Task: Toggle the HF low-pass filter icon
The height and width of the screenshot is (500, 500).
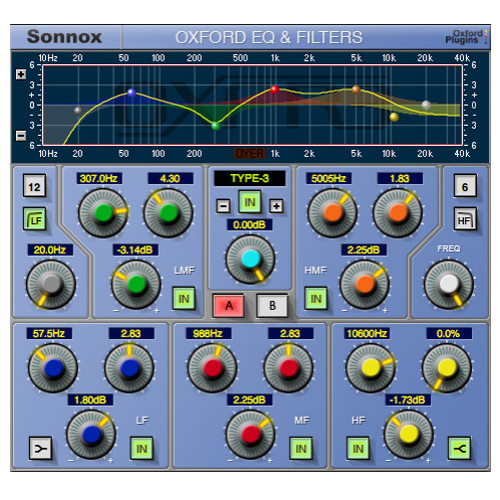Action: click(x=465, y=219)
